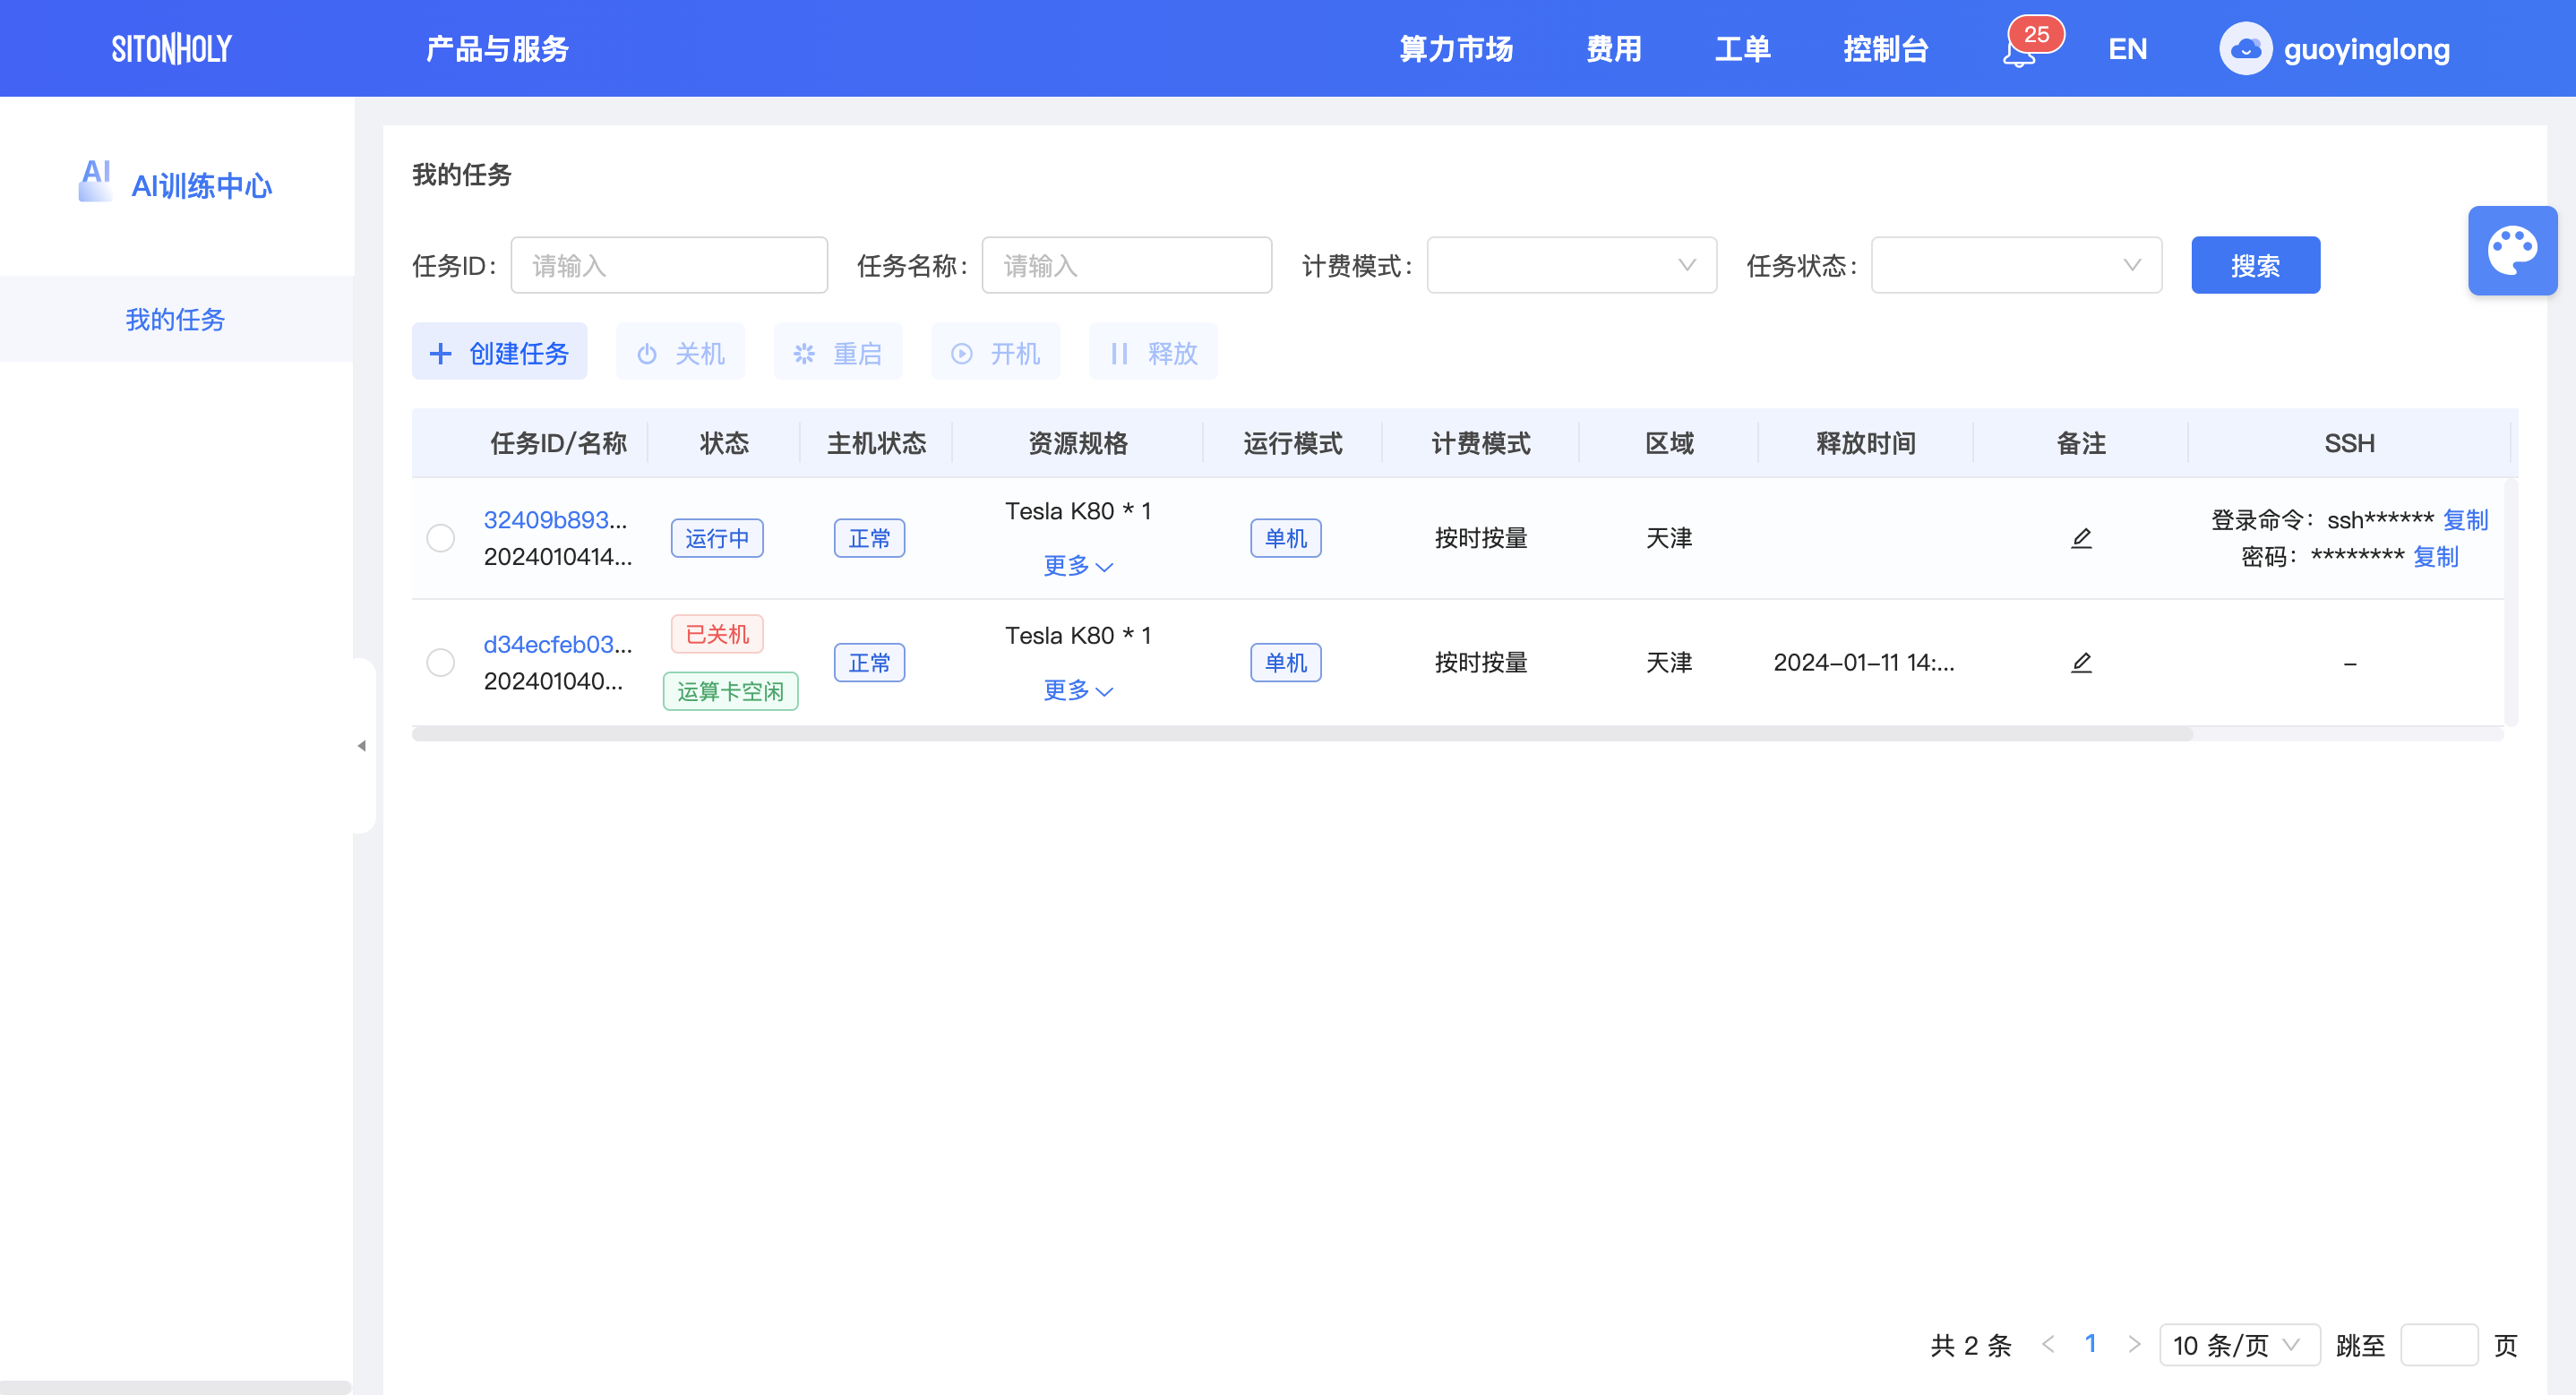Open the 算力市场 menu

(x=1456, y=49)
